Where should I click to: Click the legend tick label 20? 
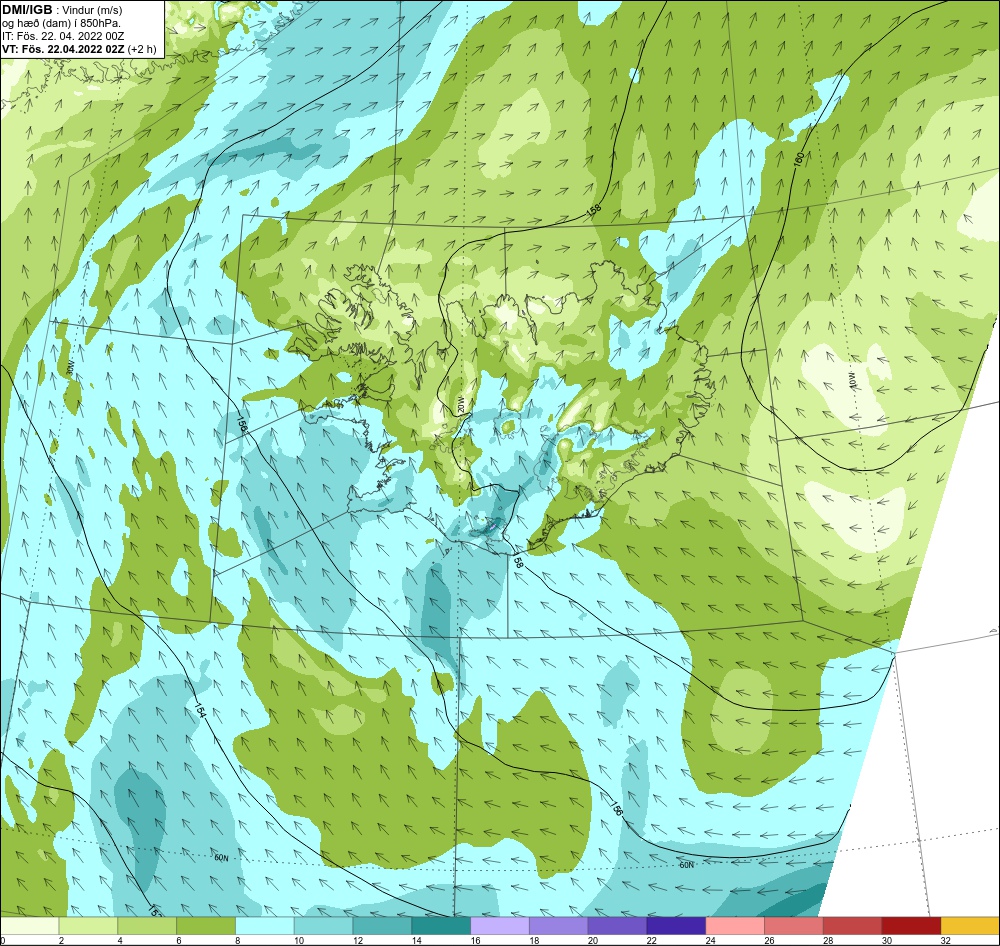point(593,940)
